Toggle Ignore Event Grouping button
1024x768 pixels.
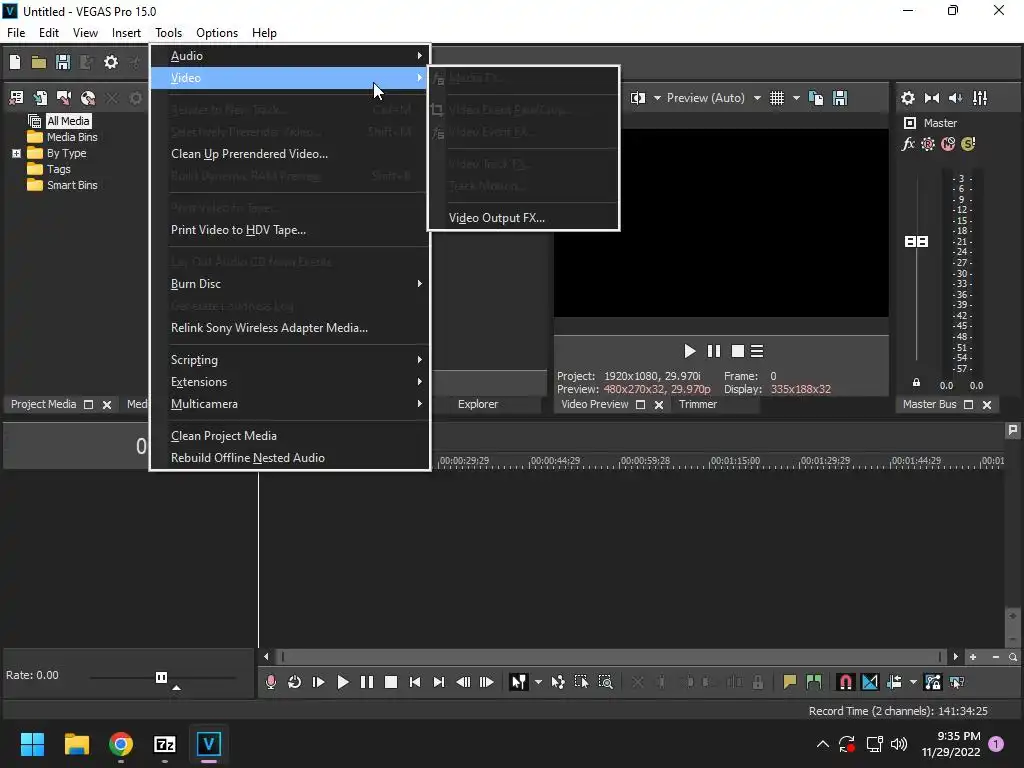[x=957, y=682]
